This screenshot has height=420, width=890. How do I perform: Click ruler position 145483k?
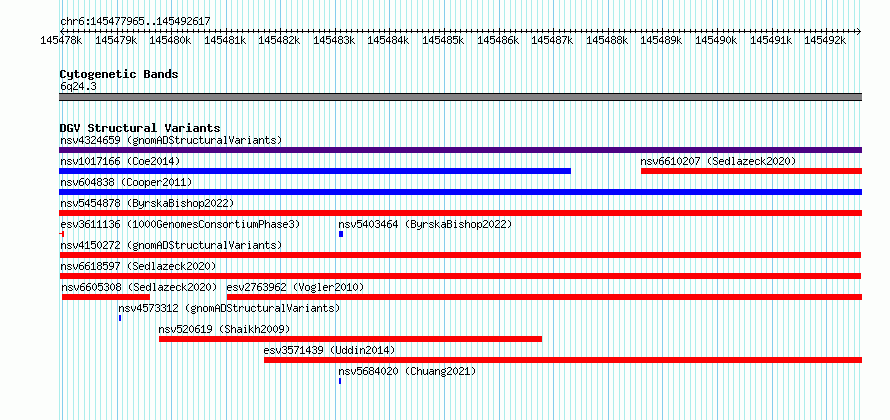[334, 40]
